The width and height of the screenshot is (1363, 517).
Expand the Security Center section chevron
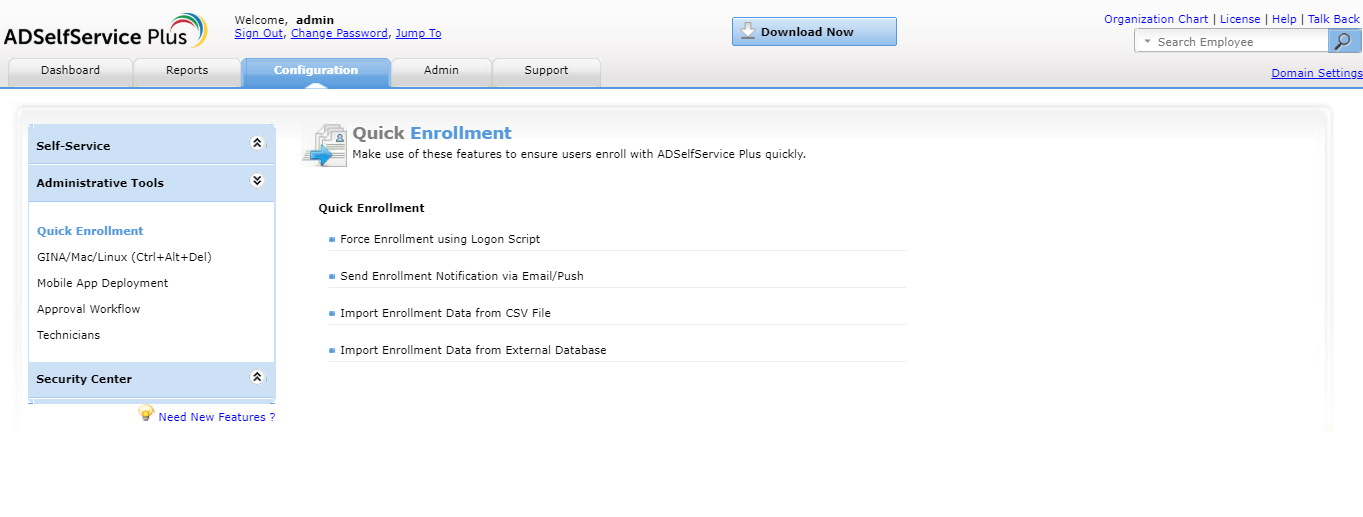click(x=257, y=377)
